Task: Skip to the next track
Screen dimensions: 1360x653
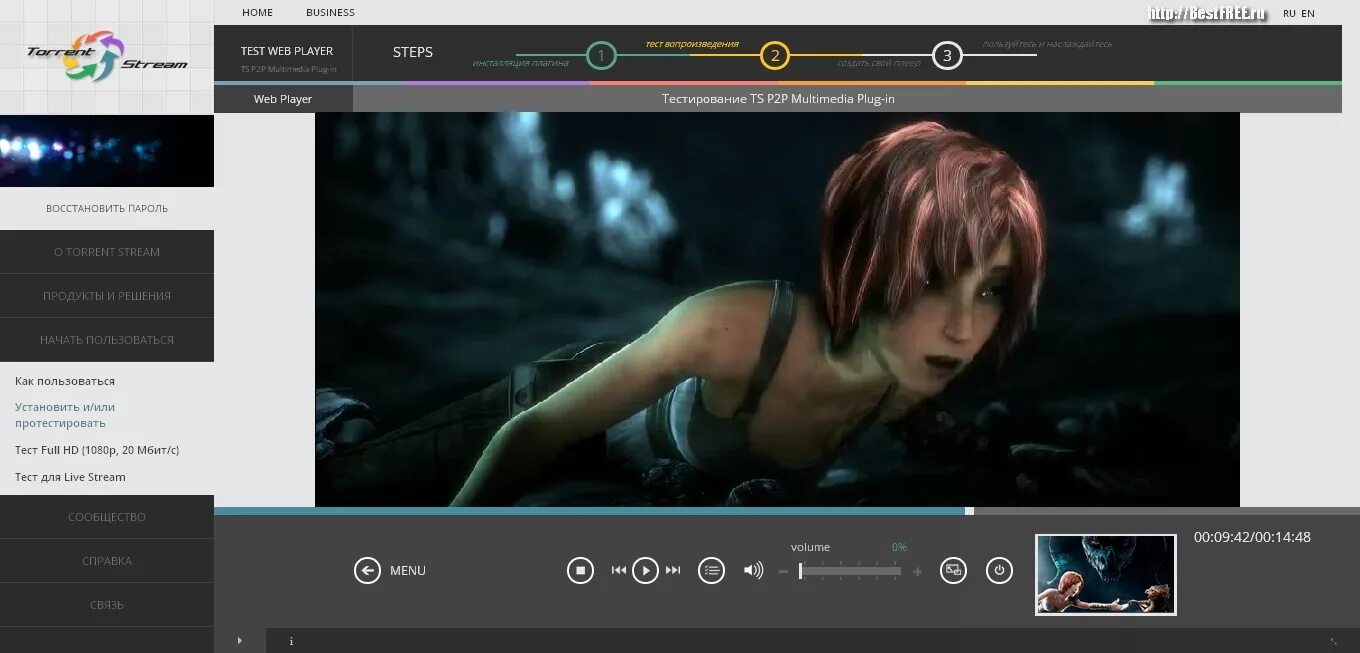Action: [673, 570]
